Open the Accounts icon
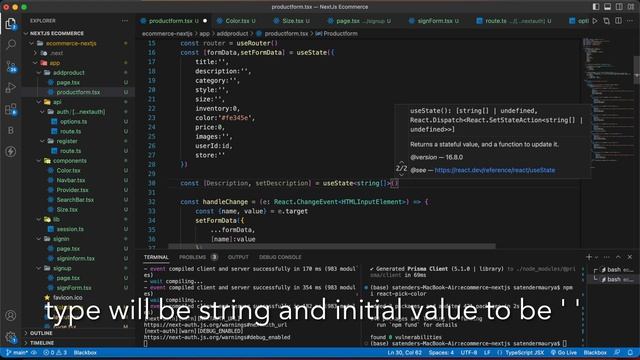 pos(11,316)
